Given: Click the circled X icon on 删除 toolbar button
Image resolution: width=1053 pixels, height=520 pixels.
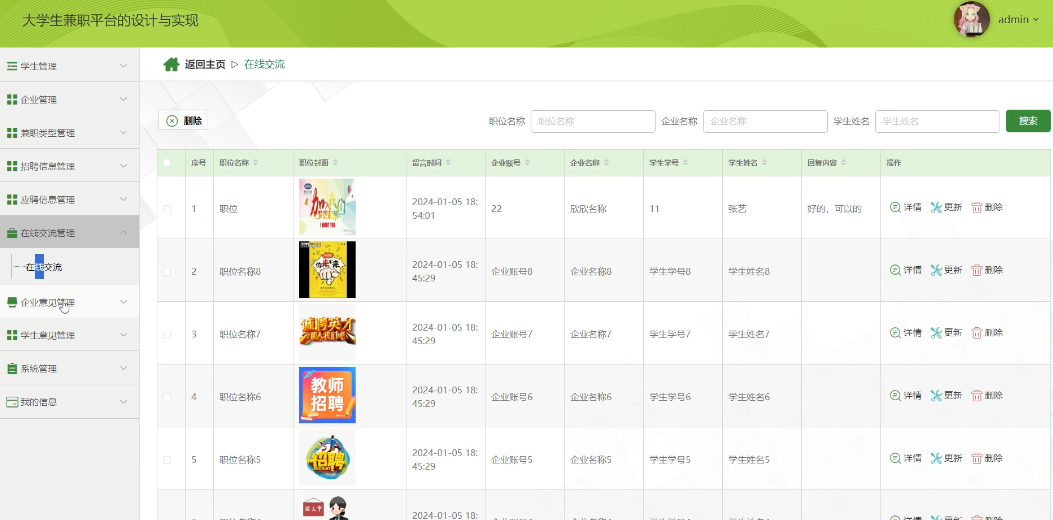Looking at the screenshot, I should pyautogui.click(x=172, y=121).
